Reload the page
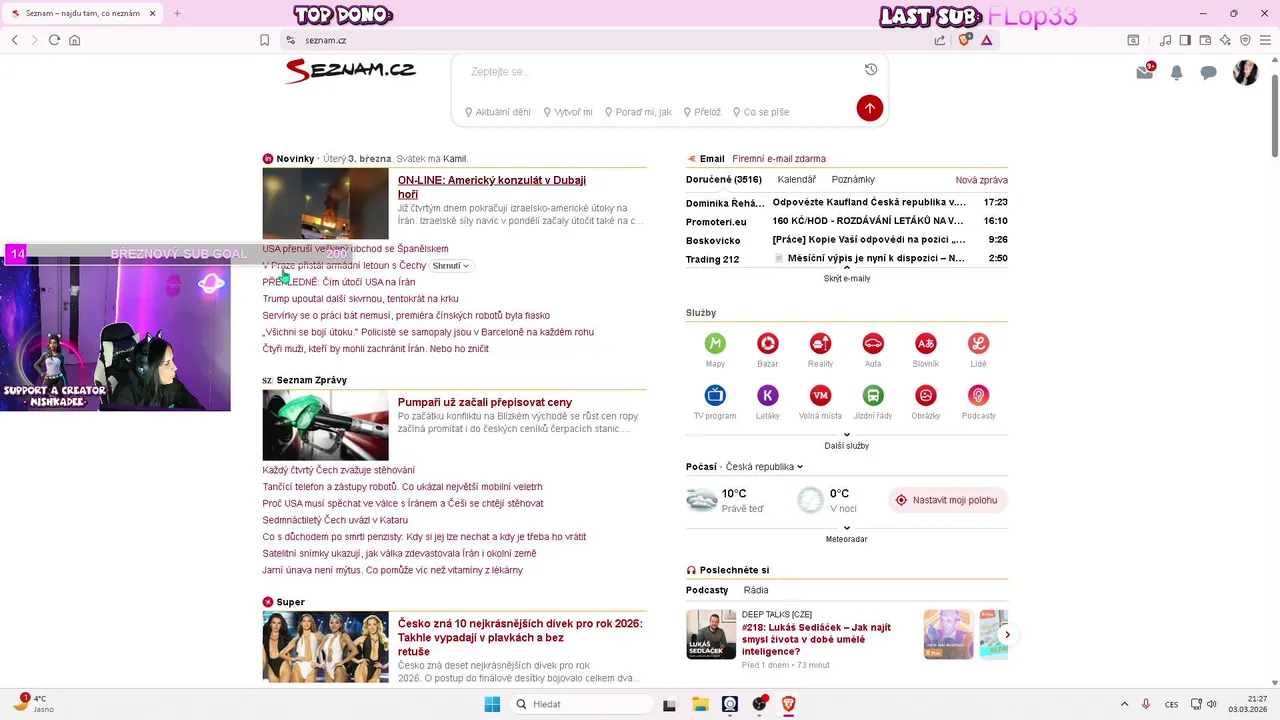Viewport: 1280px width, 720px height. (x=54, y=40)
